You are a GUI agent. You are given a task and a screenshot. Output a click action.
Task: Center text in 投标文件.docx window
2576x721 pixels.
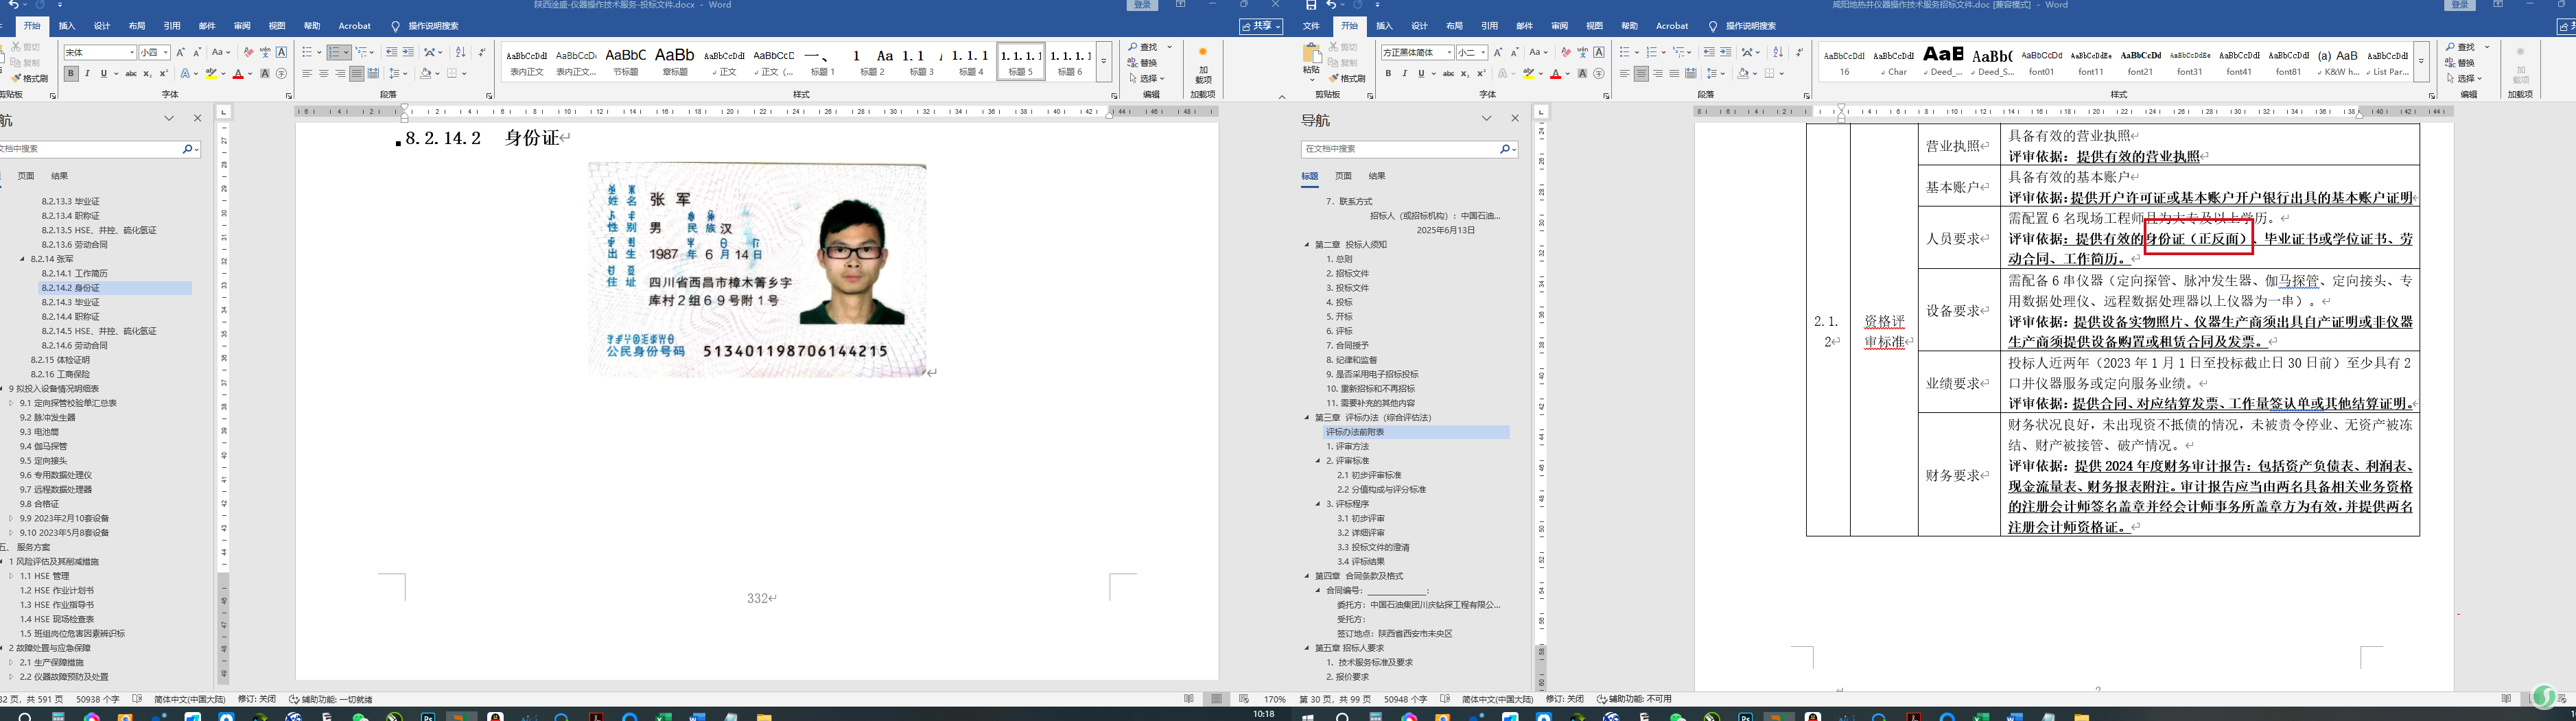pos(324,73)
